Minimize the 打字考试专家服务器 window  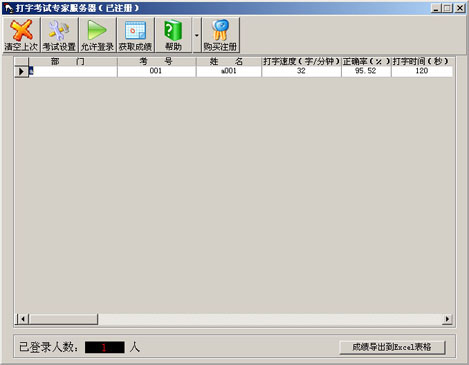tap(436, 8)
